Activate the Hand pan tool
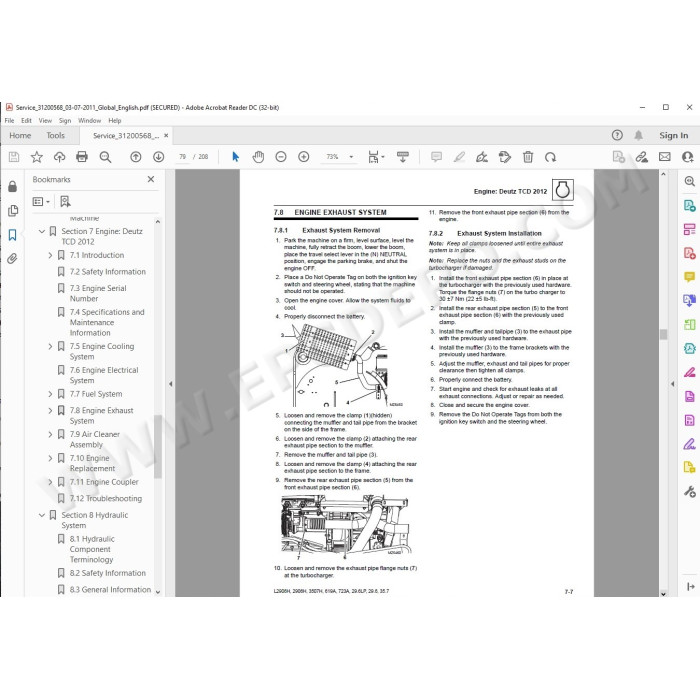The image size is (700, 700). 258,157
